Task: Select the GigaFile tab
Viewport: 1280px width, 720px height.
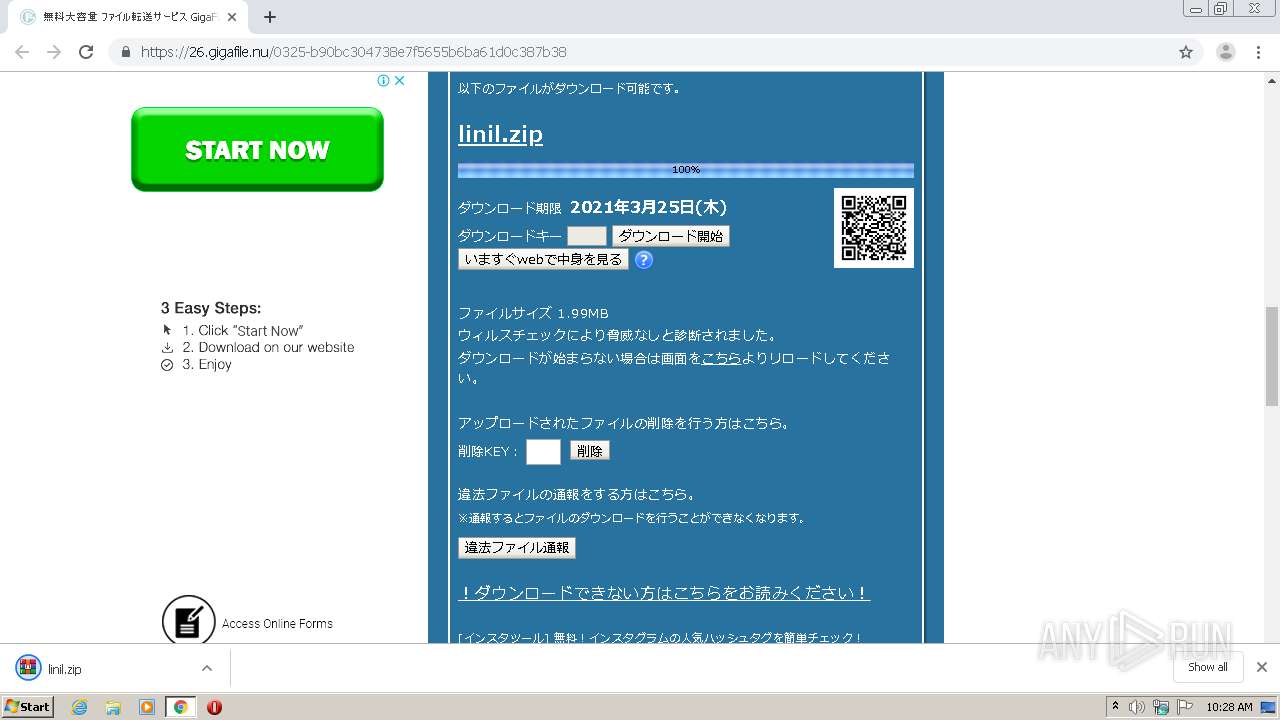Action: (x=126, y=17)
